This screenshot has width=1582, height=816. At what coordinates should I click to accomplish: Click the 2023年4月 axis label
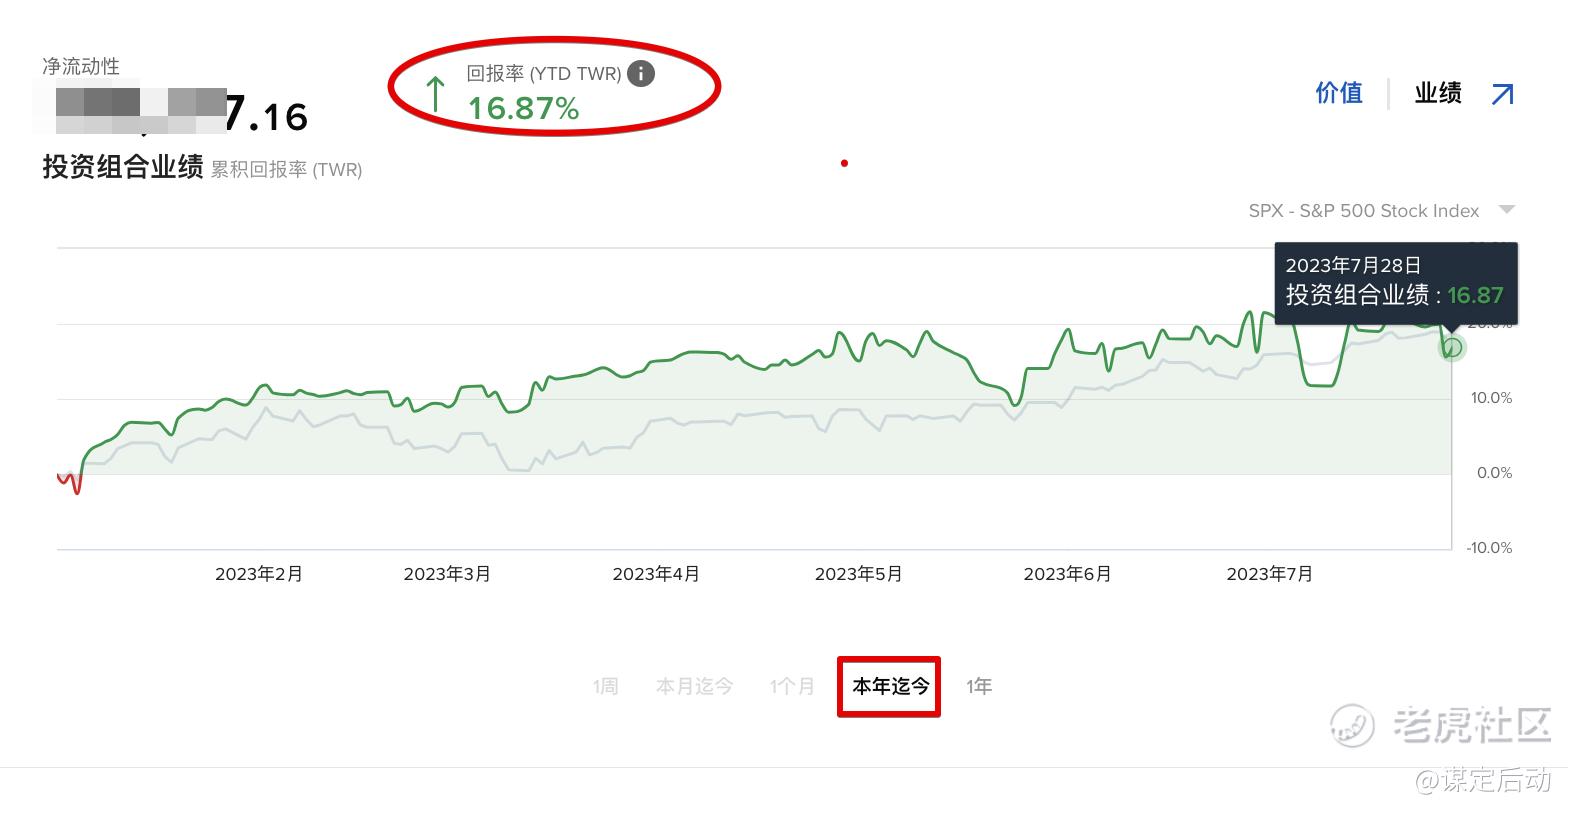[656, 574]
